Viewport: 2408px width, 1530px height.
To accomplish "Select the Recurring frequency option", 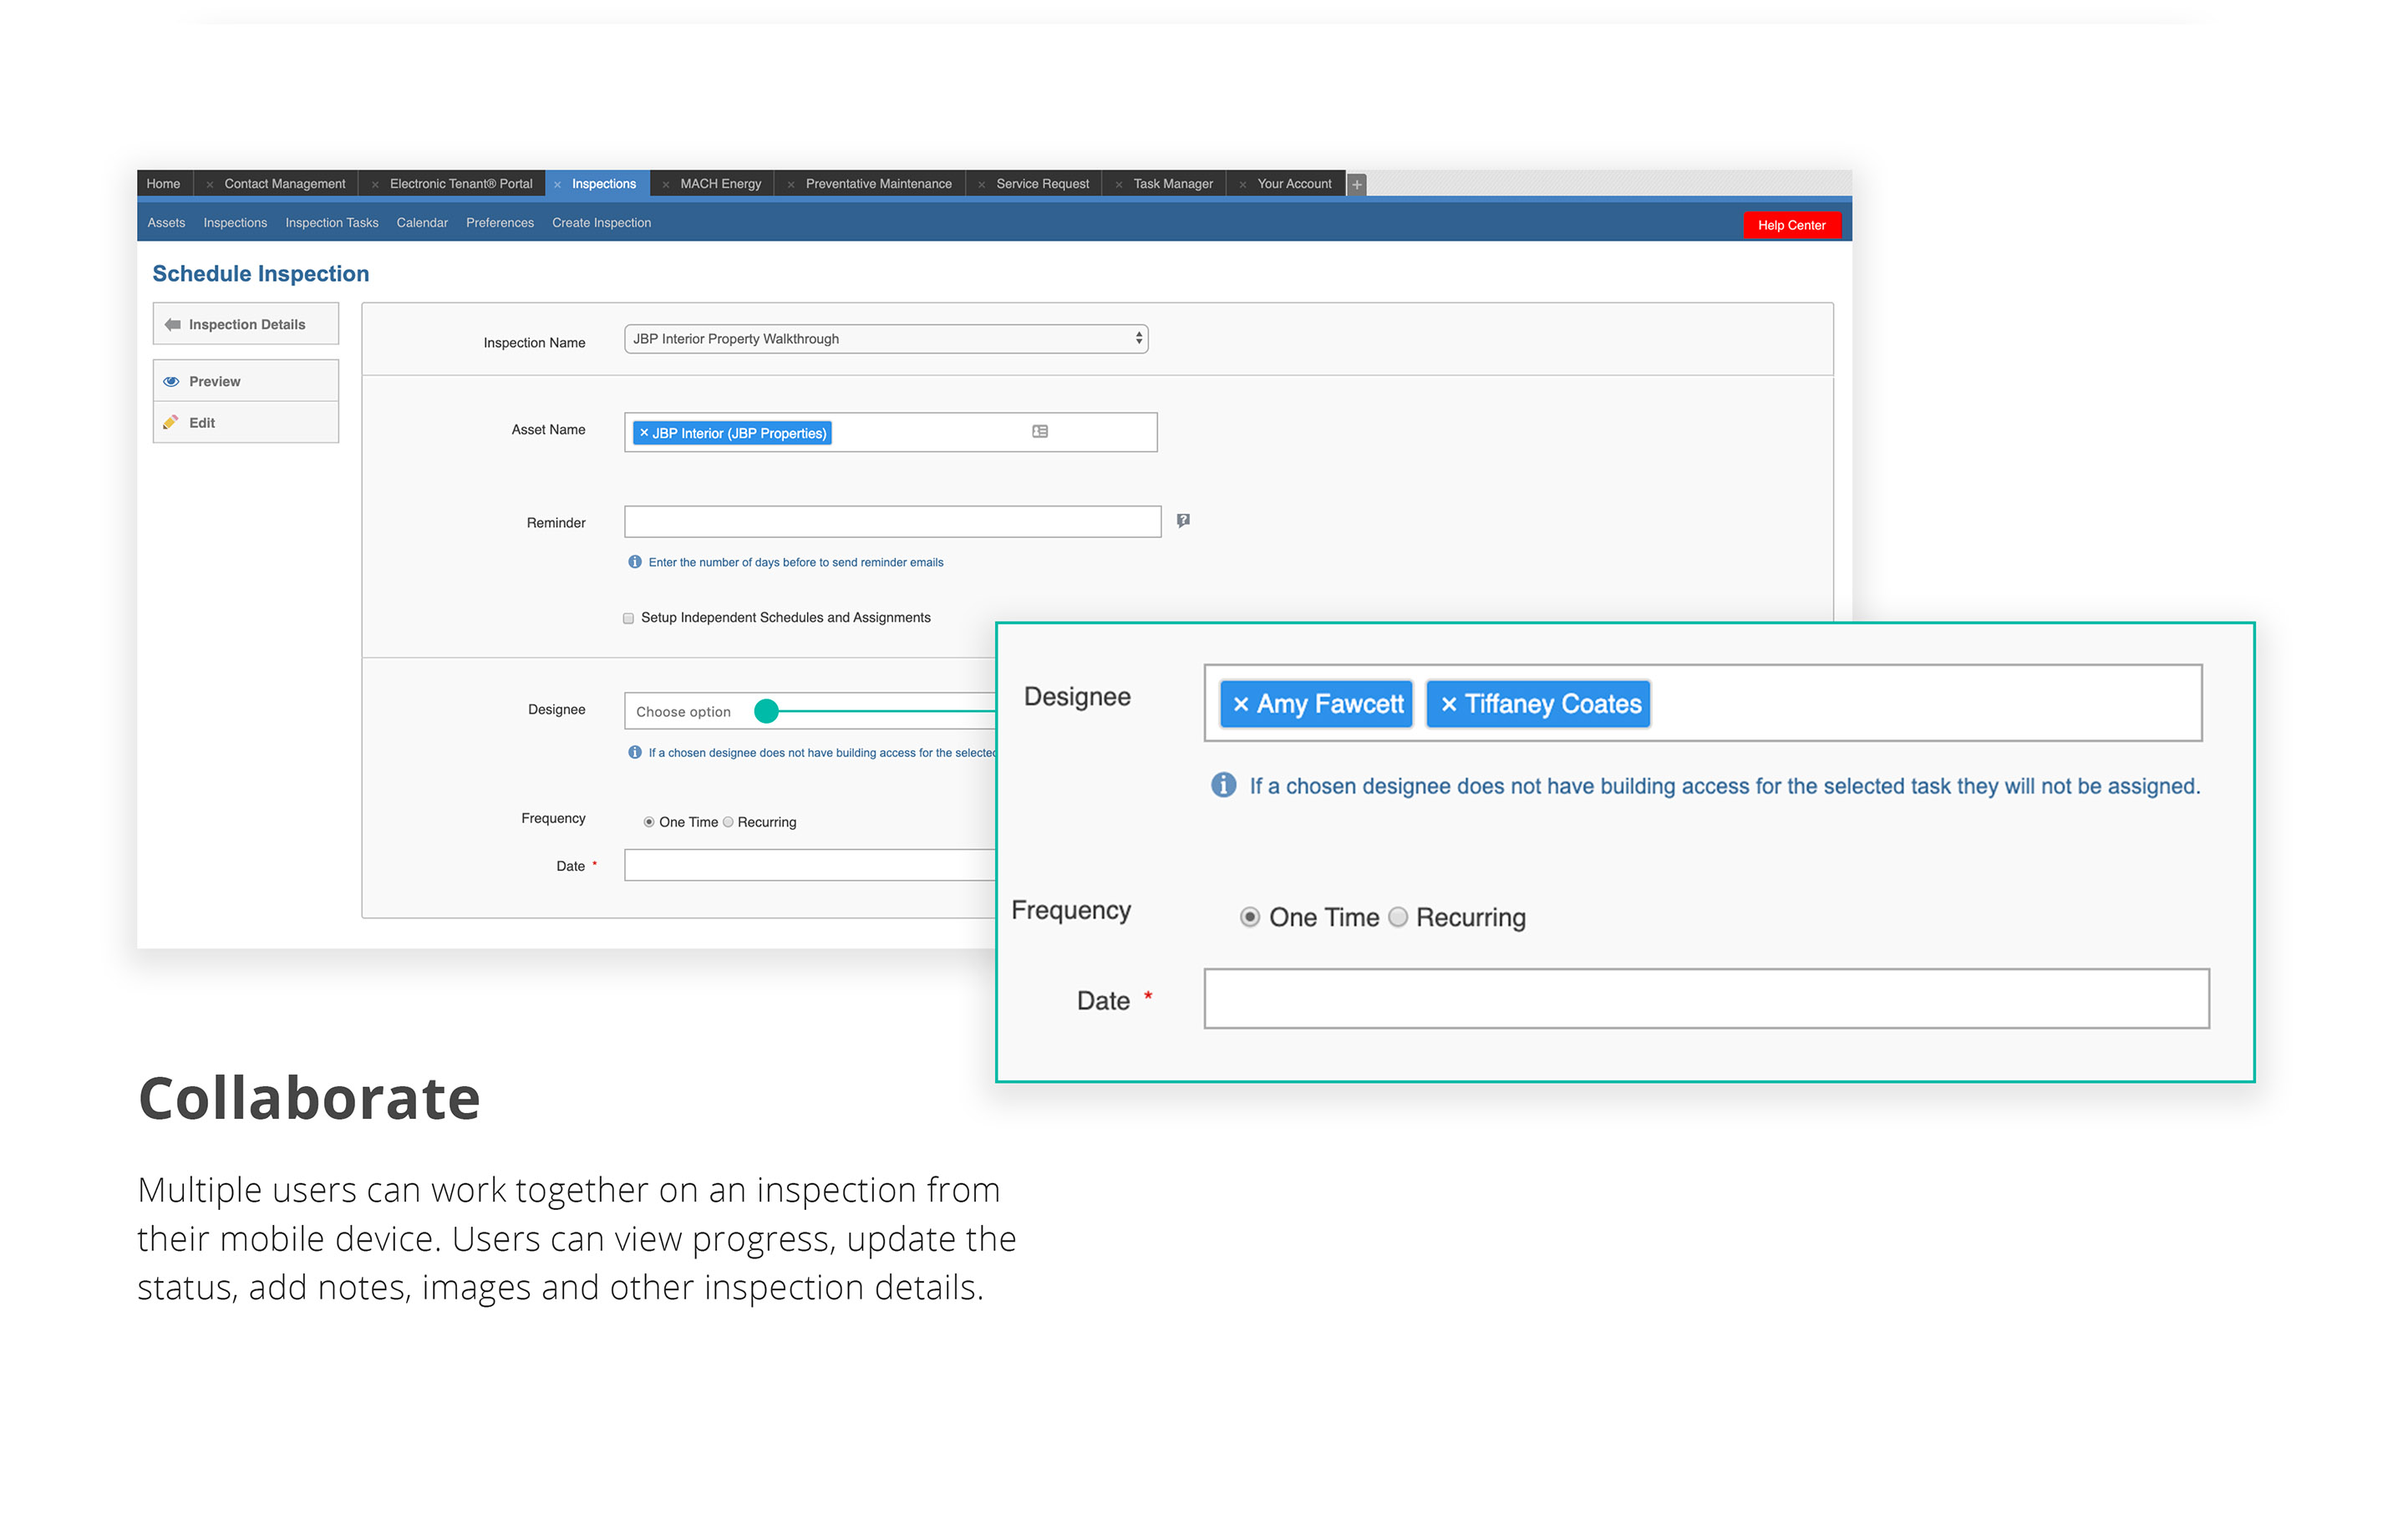I will 1400,917.
